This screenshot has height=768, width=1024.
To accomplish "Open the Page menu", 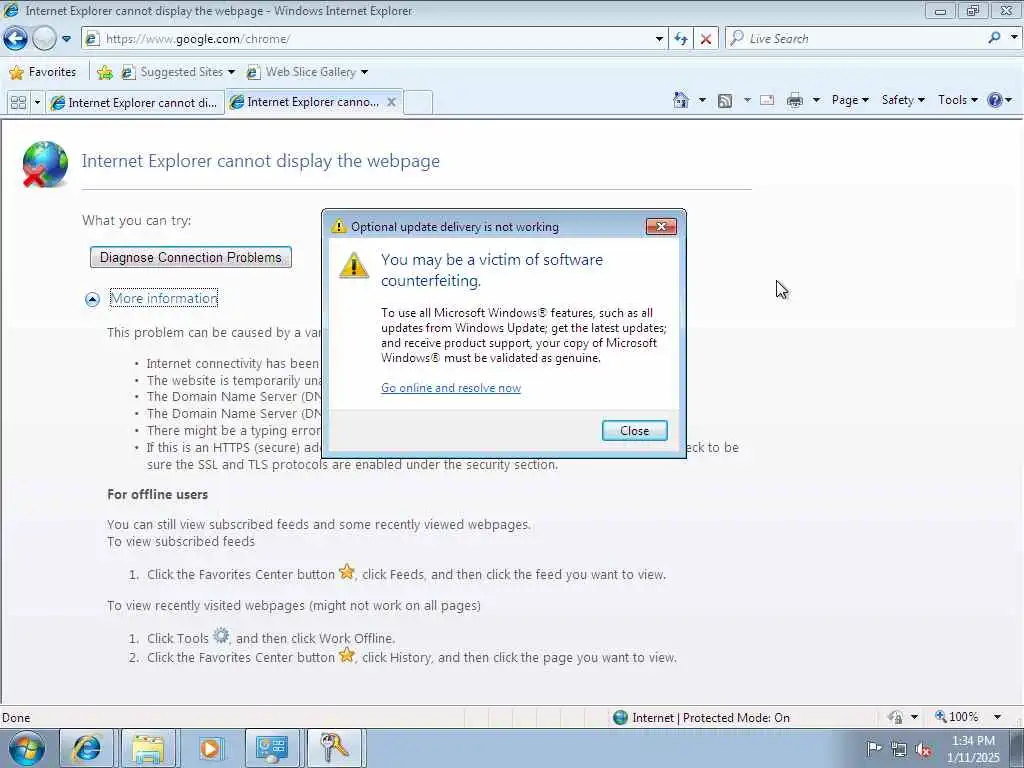I will pos(850,100).
